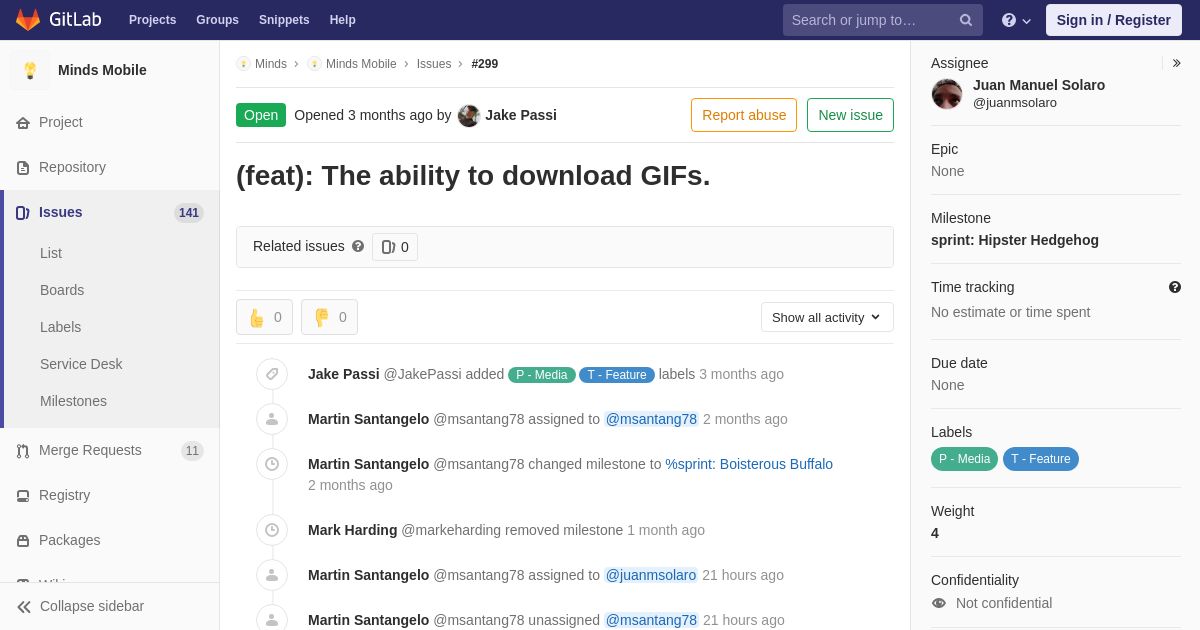
Task: Click the Confidentiality eye icon
Action: tap(939, 603)
